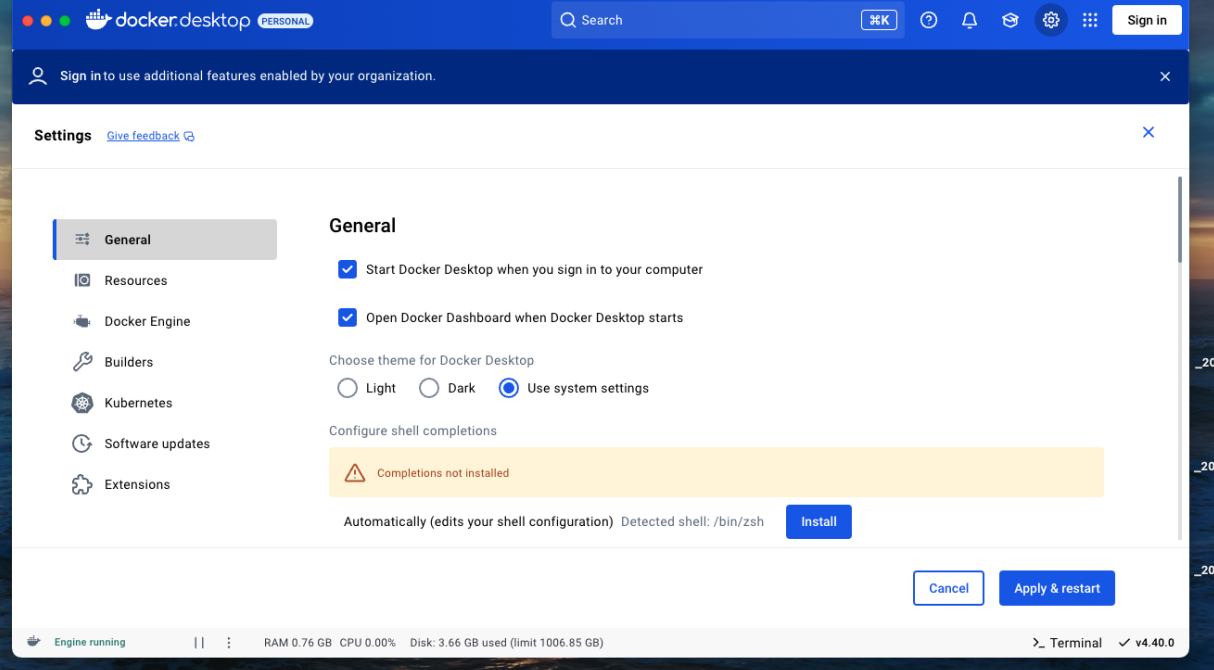Click Install shell completions button
Screen dimensions: 1214x670
[x=819, y=522]
